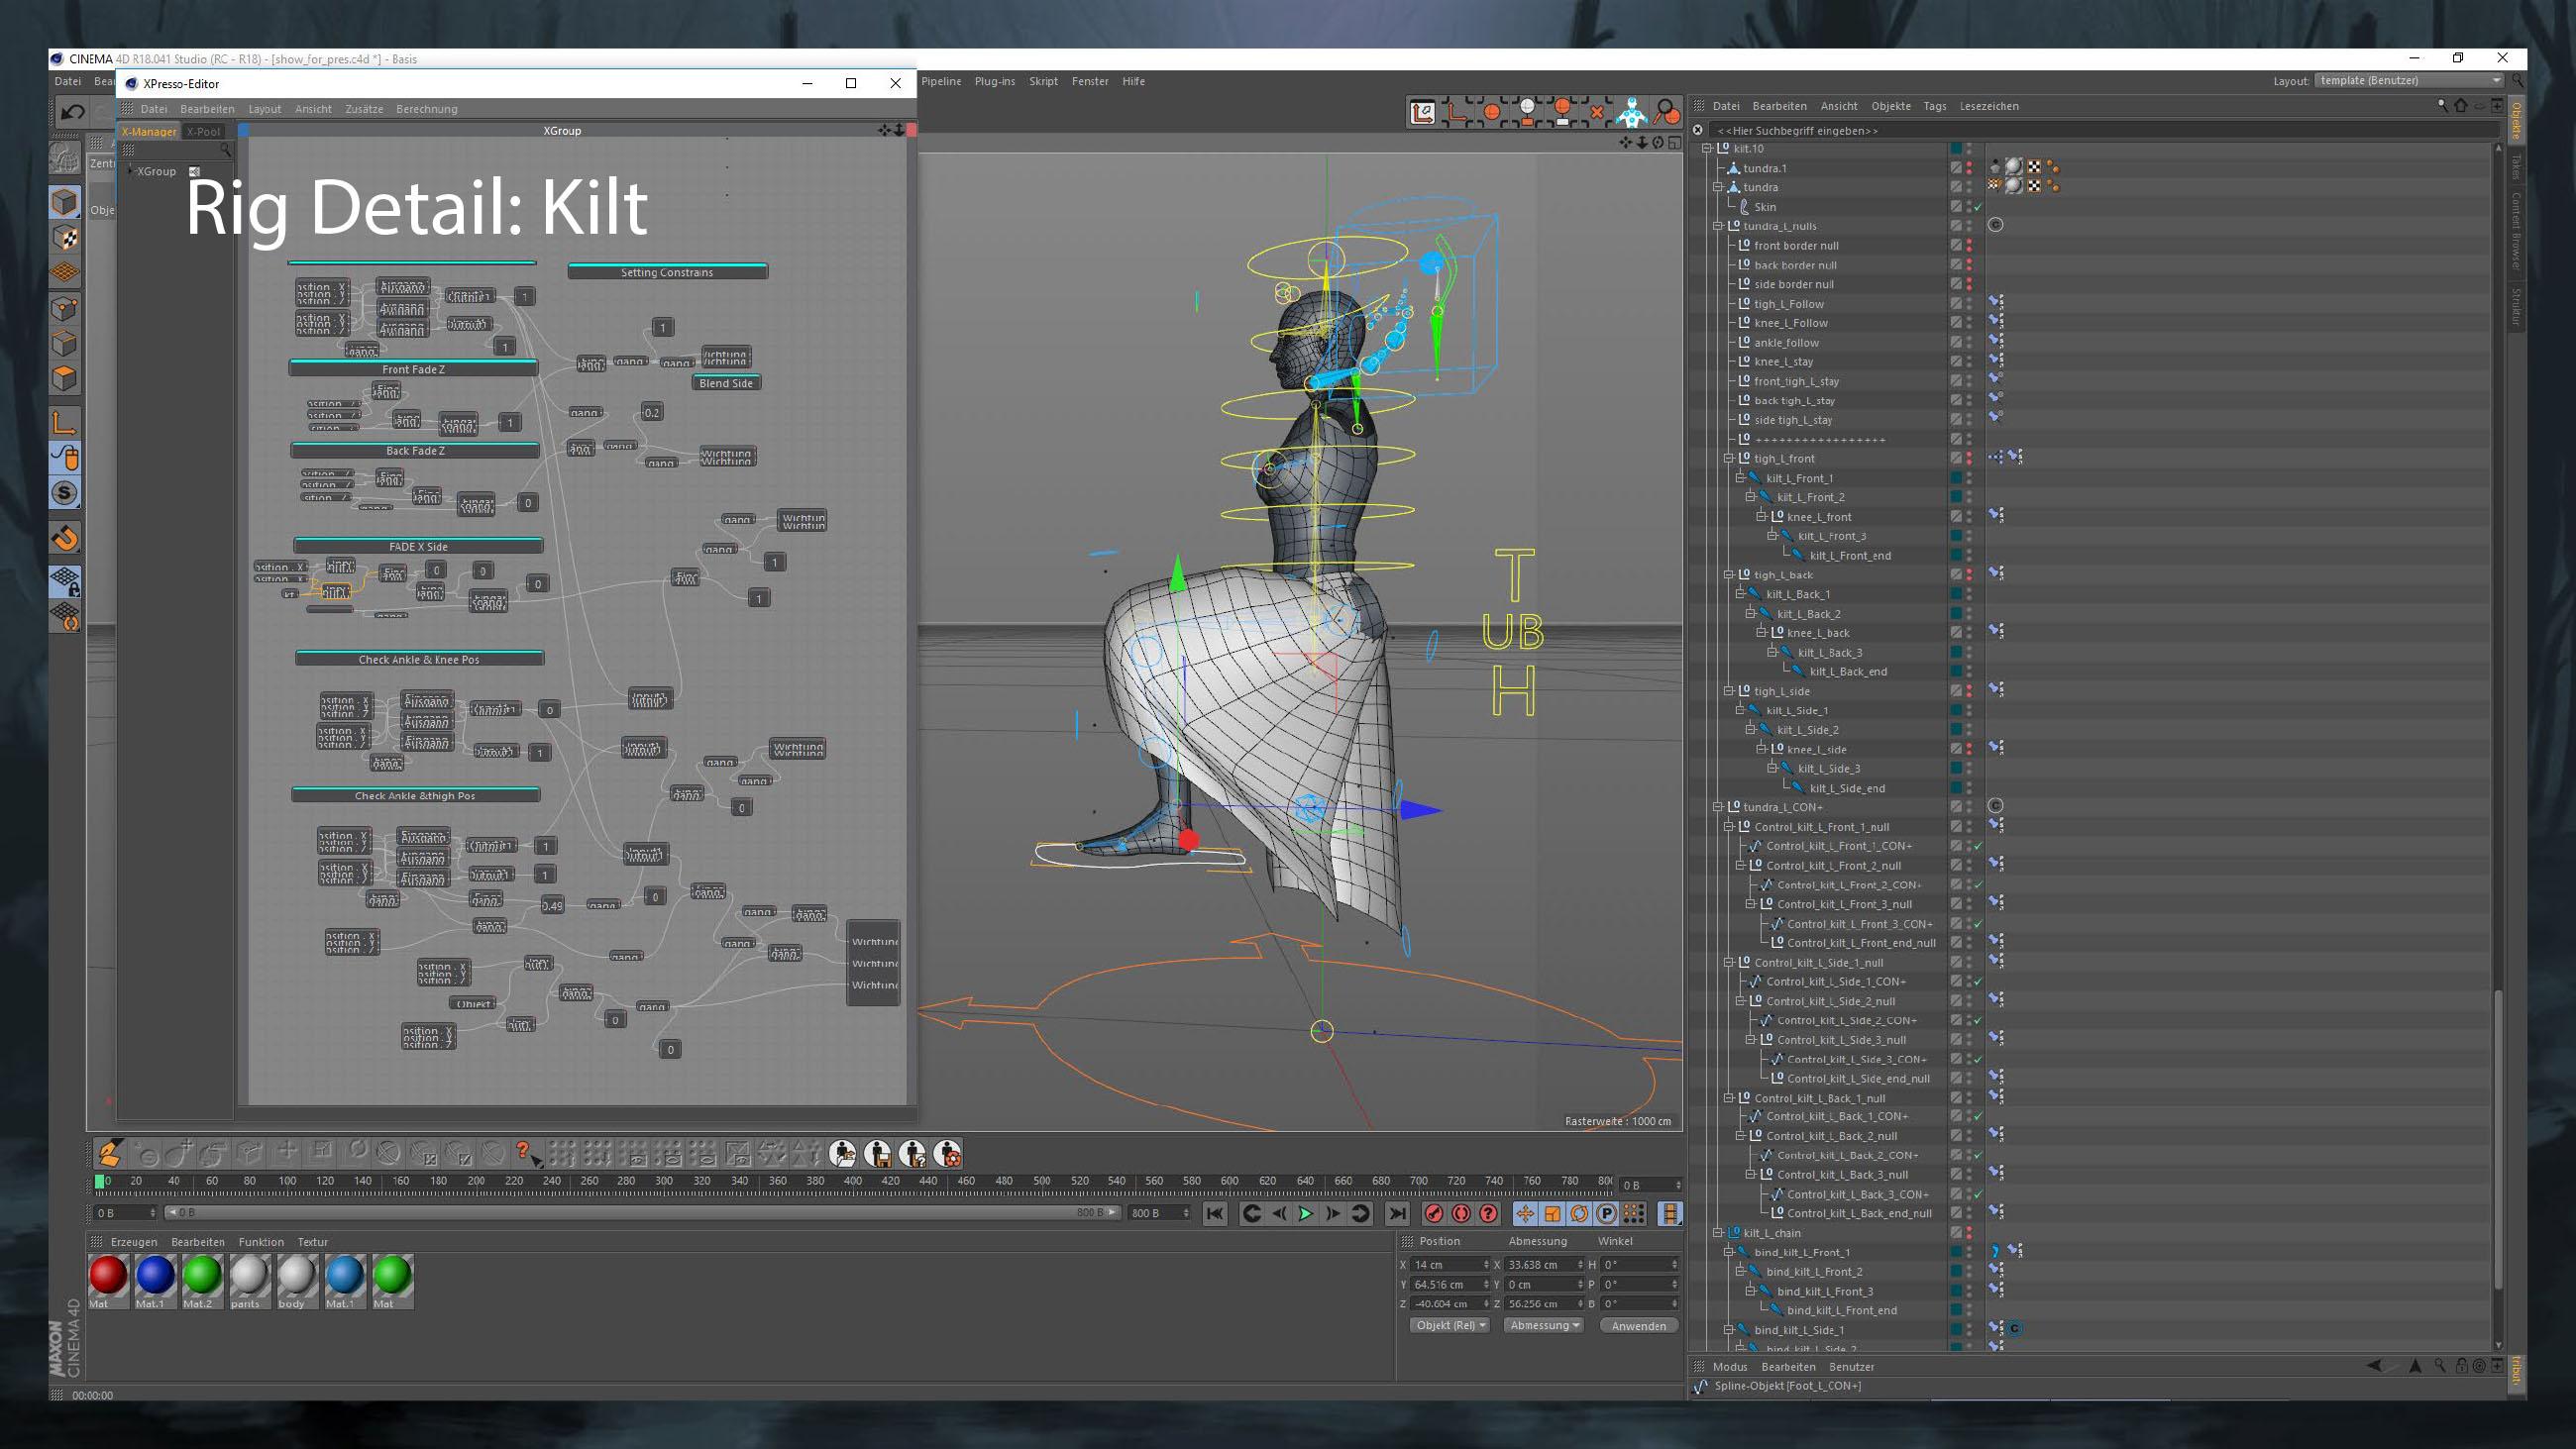
Task: Collapse the tundra_L_CON+ hierarchy
Action: (x=1718, y=807)
